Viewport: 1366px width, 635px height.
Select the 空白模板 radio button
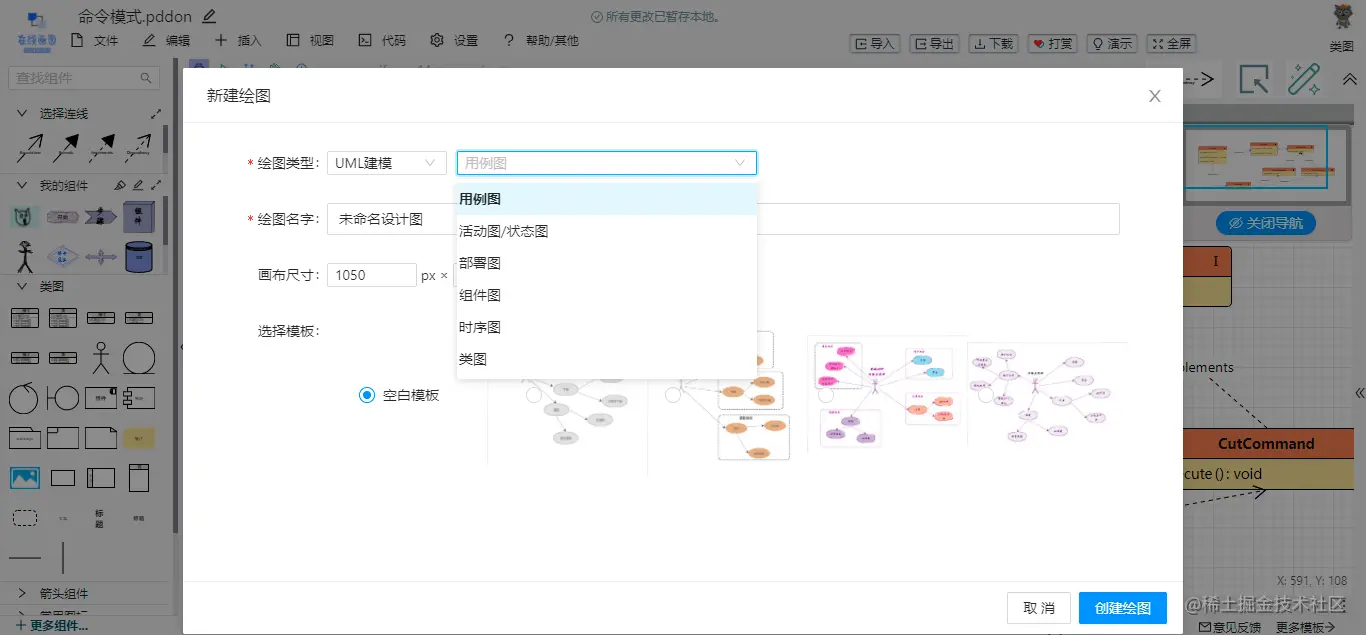[367, 395]
